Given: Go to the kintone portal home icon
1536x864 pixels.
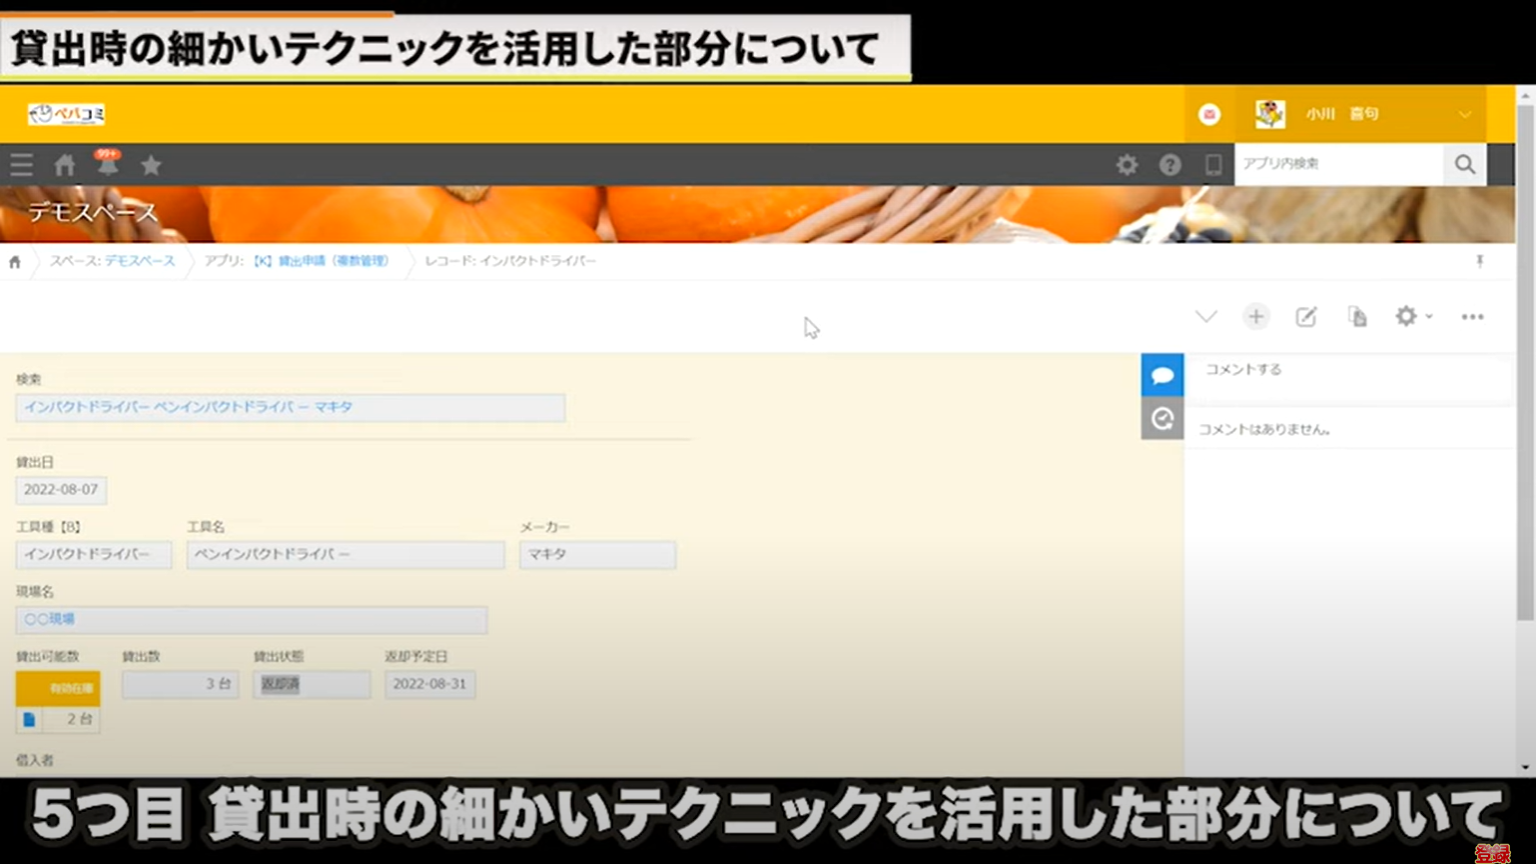Looking at the screenshot, I should pos(64,164).
